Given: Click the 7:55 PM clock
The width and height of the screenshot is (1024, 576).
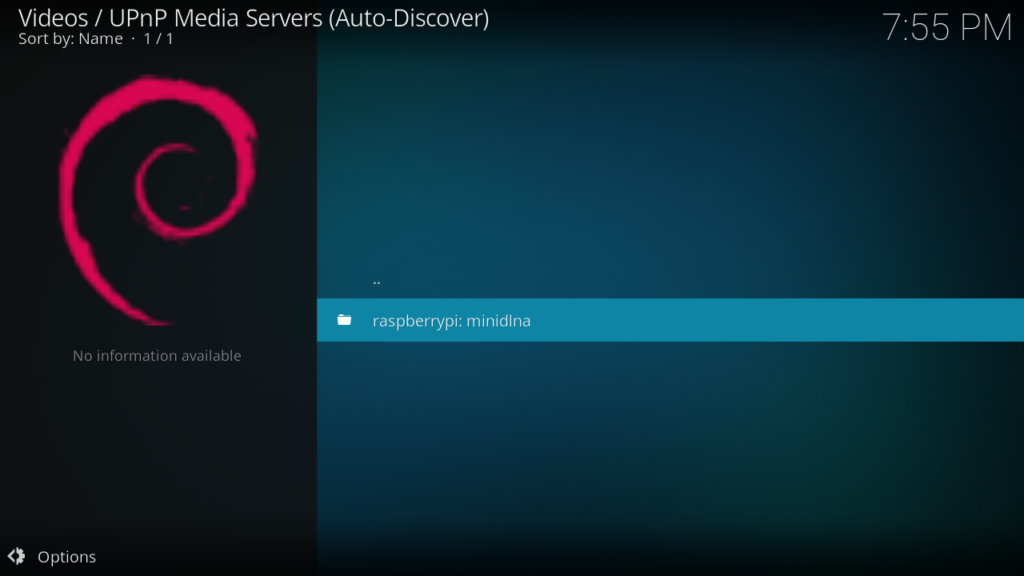Looking at the screenshot, I should pyautogui.click(x=946, y=28).
